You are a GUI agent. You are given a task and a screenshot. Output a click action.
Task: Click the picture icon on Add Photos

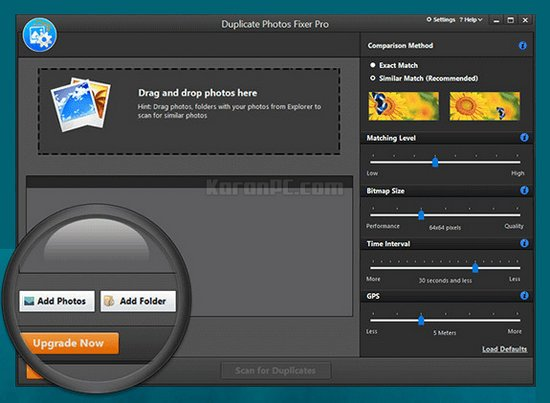point(29,301)
